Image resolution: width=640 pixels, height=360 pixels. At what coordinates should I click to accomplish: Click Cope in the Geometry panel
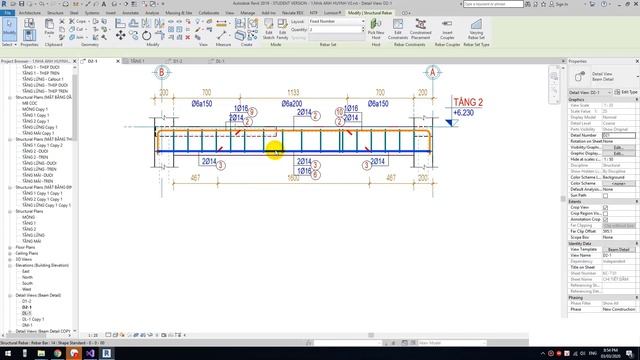coord(78,21)
